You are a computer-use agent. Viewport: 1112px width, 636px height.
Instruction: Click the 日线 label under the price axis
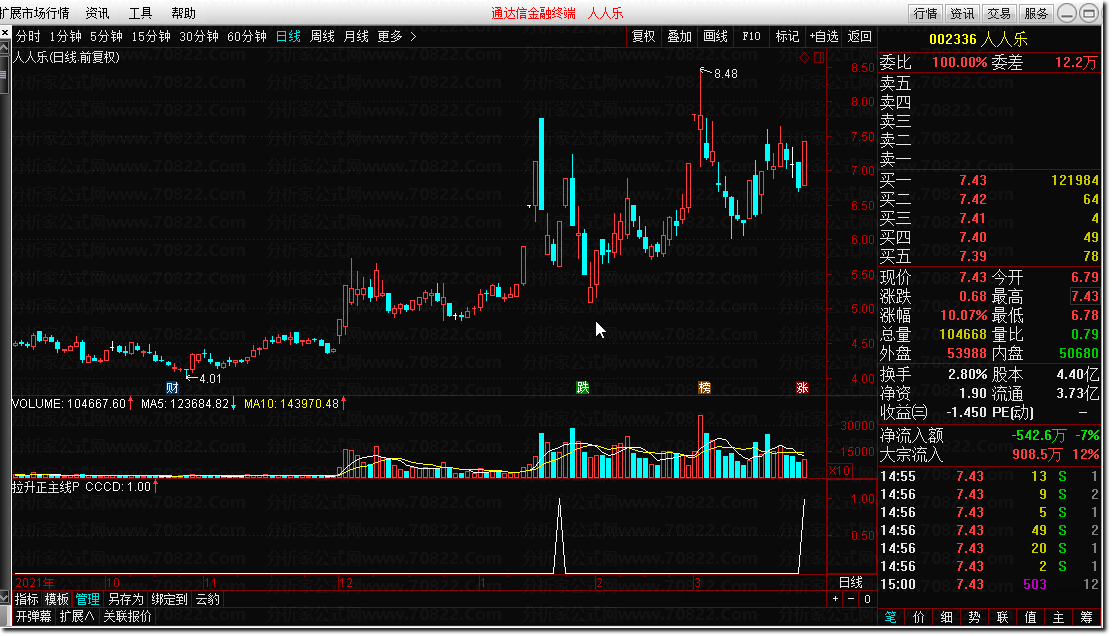(x=851, y=582)
